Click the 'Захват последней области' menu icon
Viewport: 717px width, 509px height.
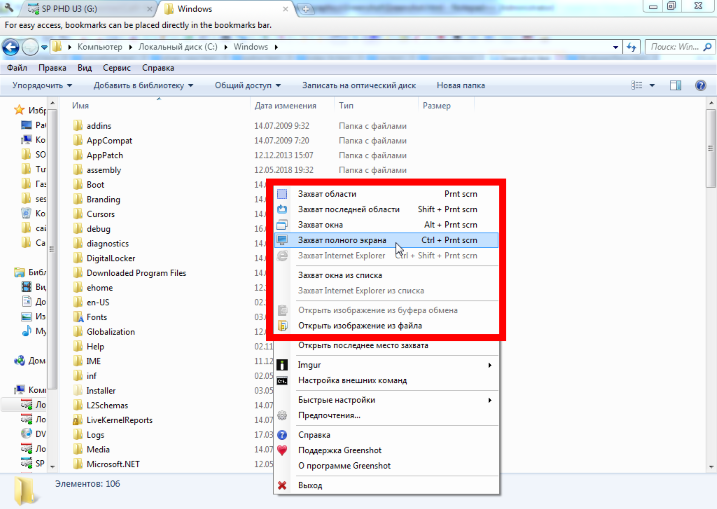(282, 210)
